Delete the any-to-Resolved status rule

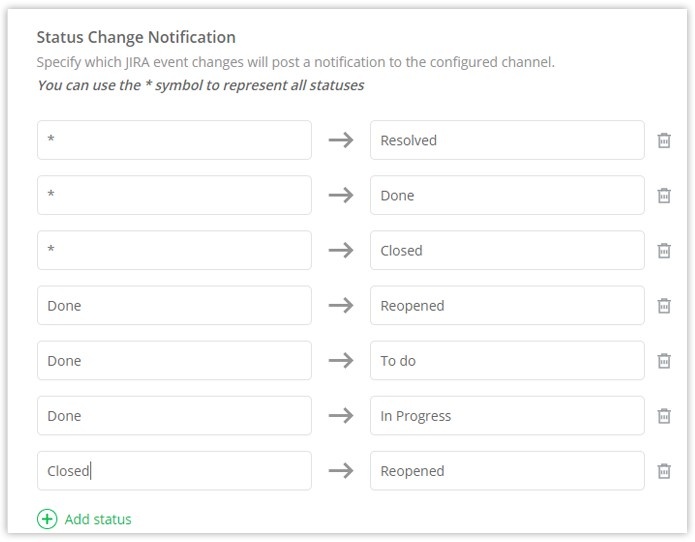click(664, 140)
